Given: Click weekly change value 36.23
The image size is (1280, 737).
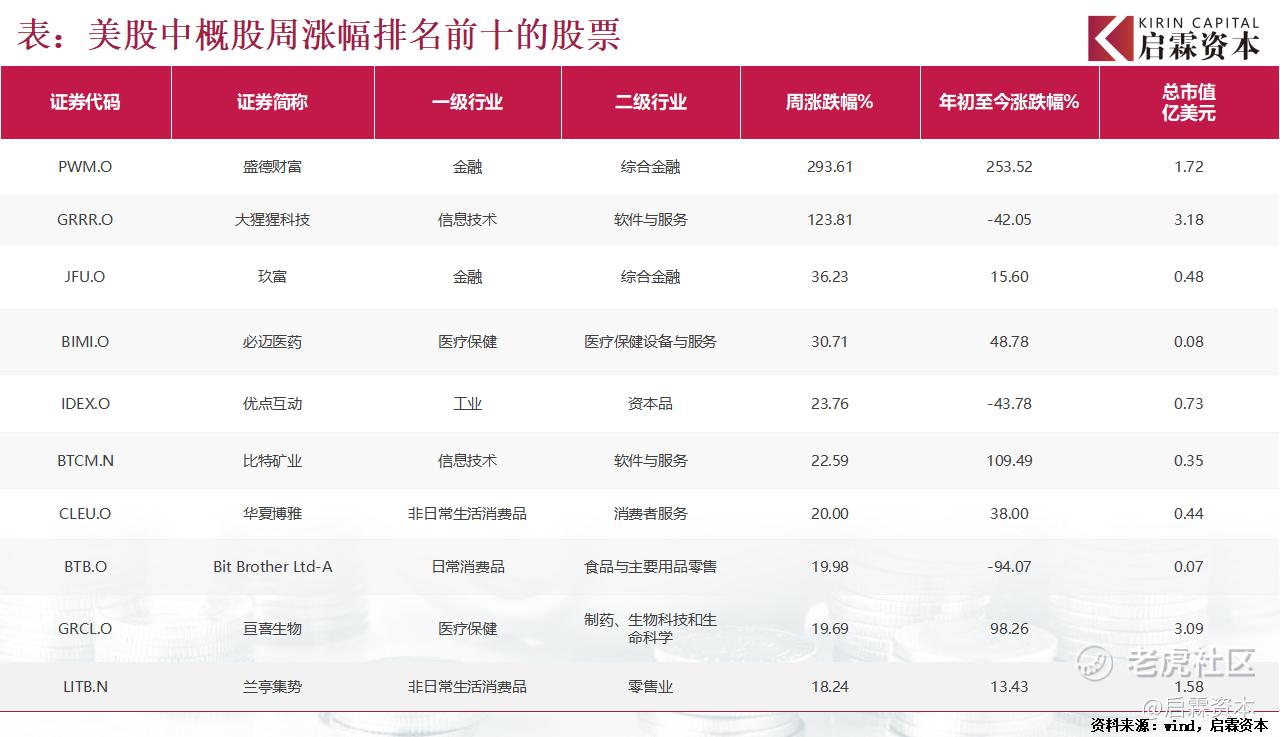Looking at the screenshot, I should click(830, 276).
